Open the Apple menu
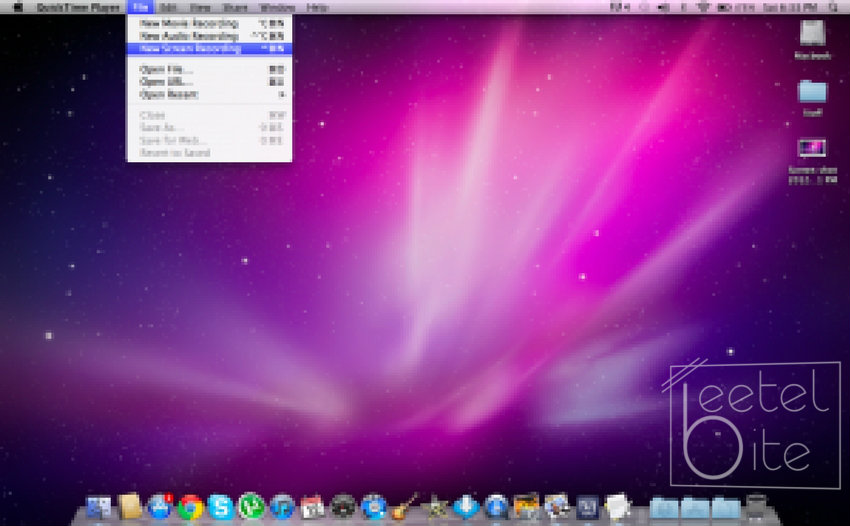 point(18,8)
